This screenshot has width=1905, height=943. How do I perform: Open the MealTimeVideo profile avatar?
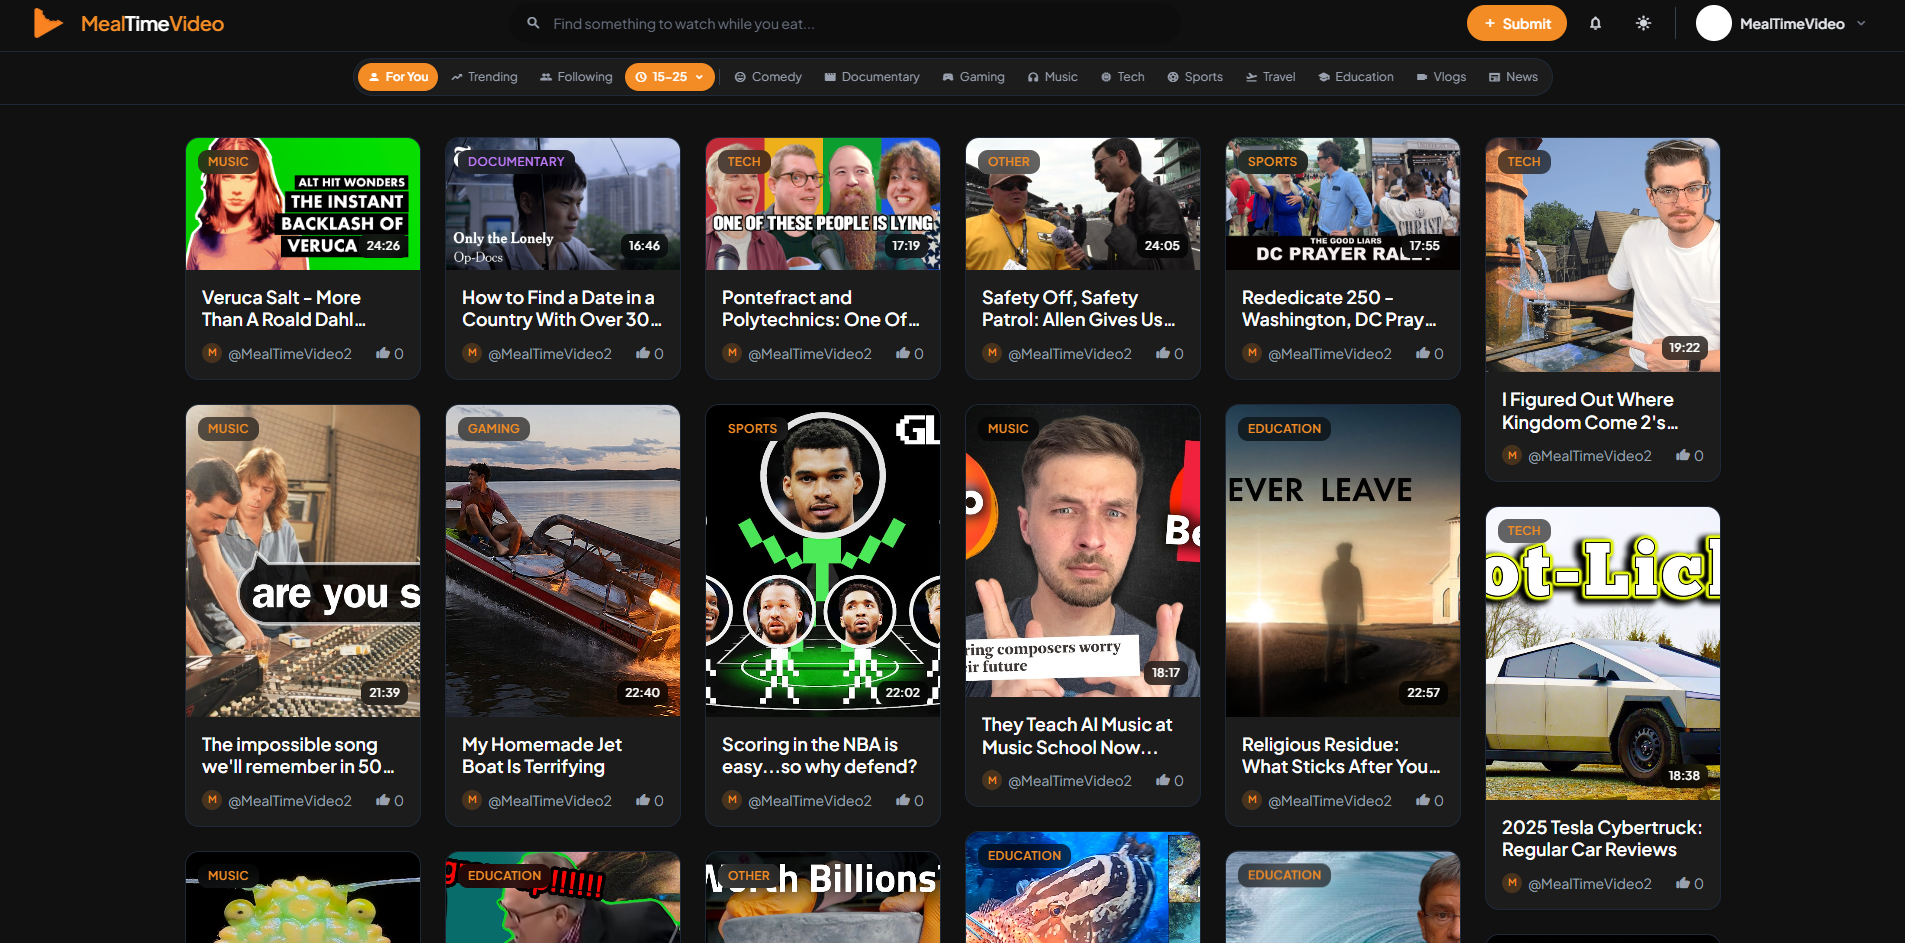point(1713,23)
